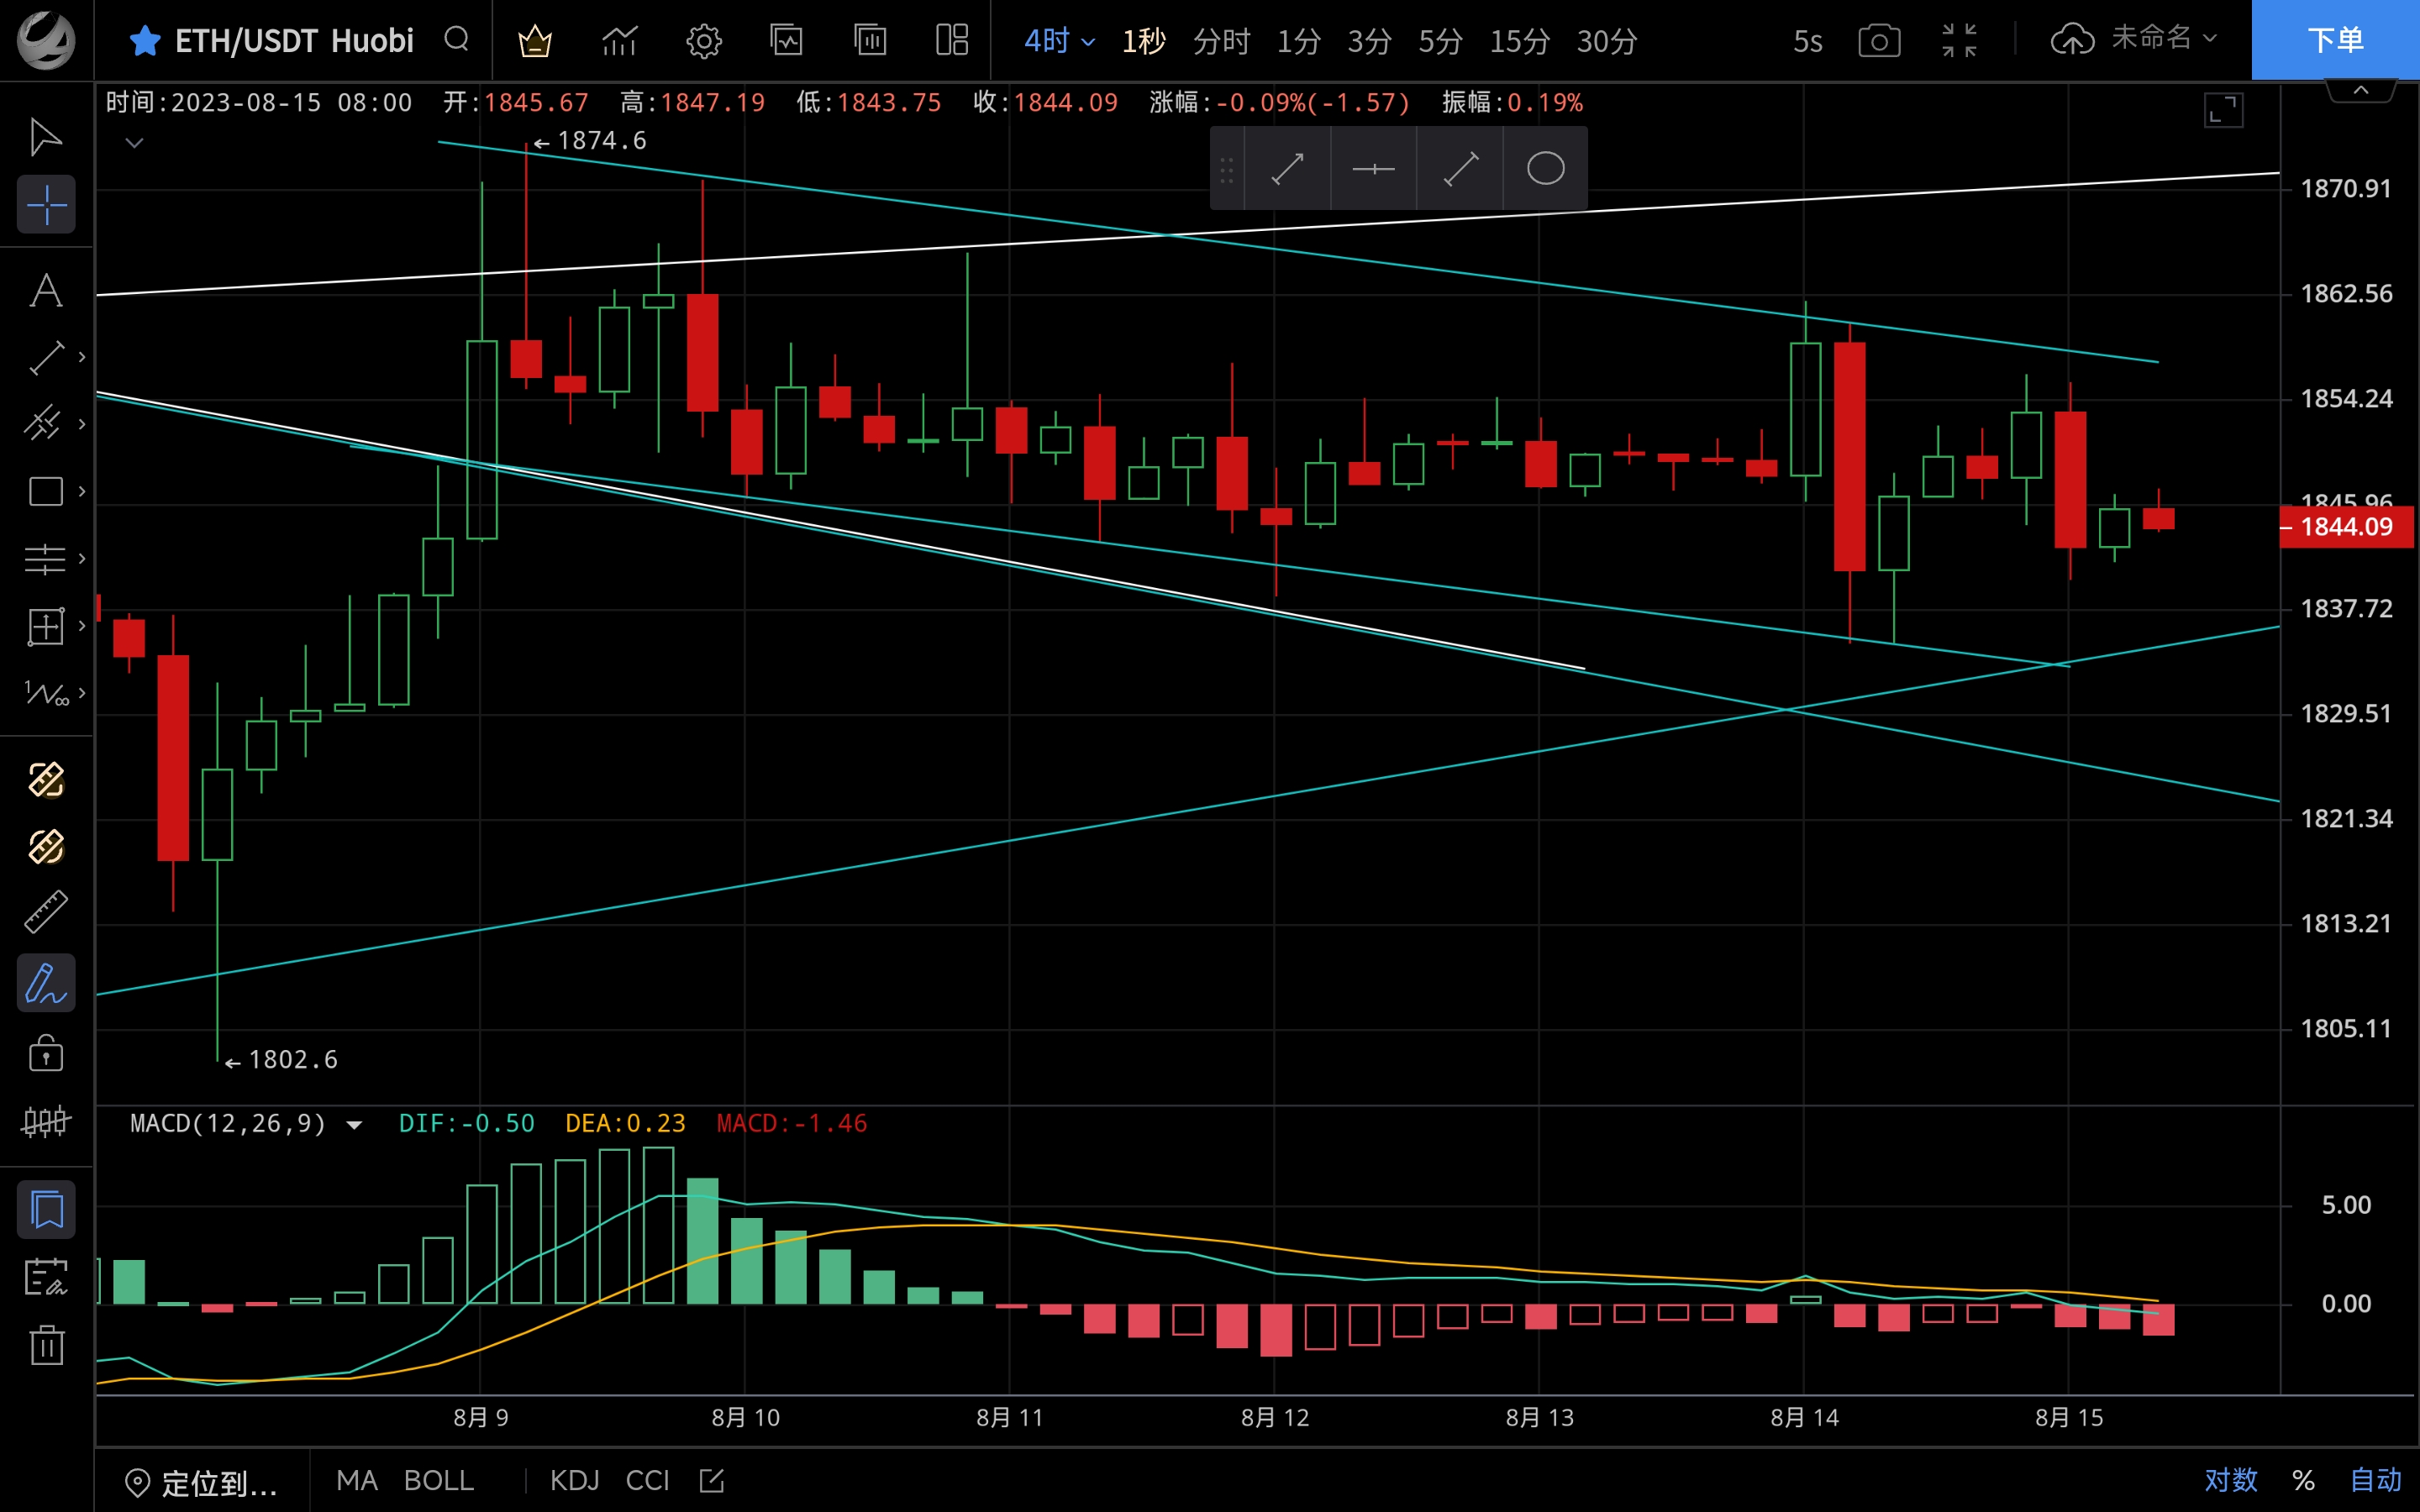Viewport: 2420px width, 1512px height.
Task: Click the ruler measure tool
Action: [46, 912]
